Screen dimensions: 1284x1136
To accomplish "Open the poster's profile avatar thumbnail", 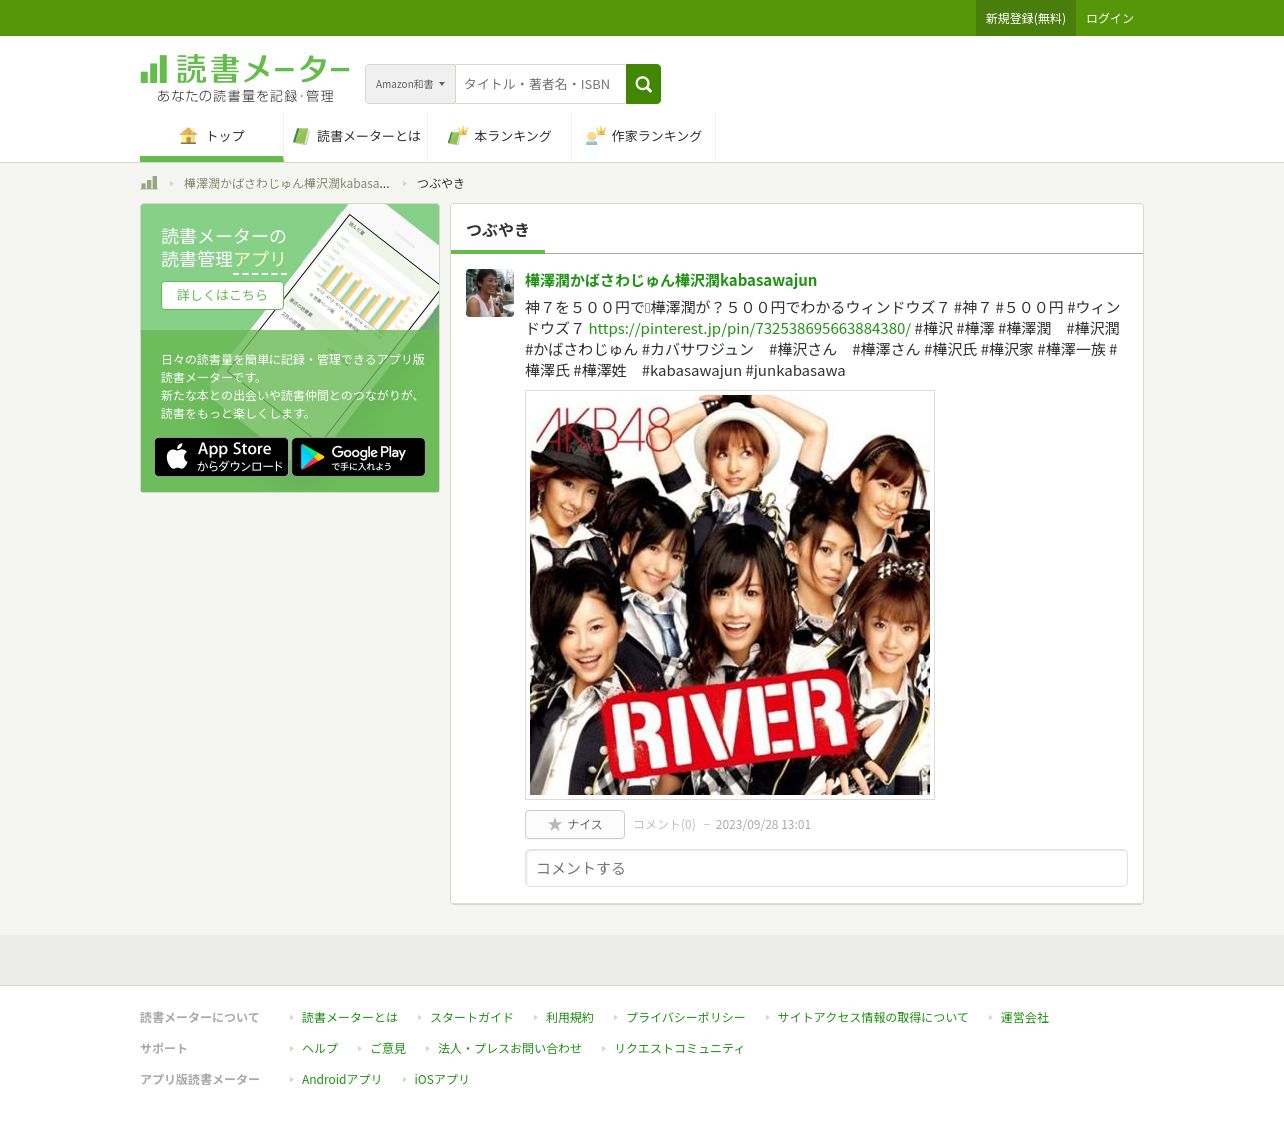I will point(490,293).
